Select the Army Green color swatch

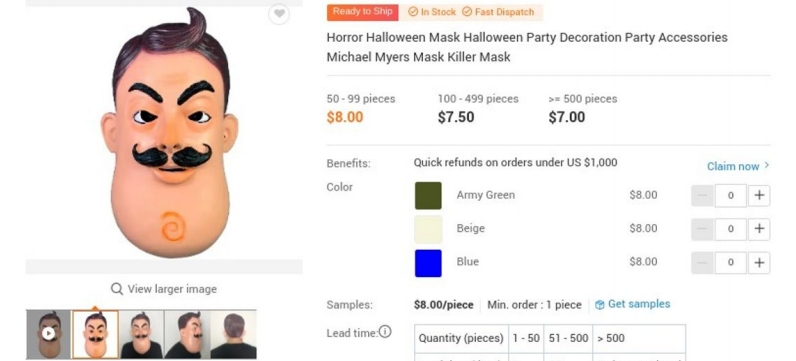pos(428,195)
